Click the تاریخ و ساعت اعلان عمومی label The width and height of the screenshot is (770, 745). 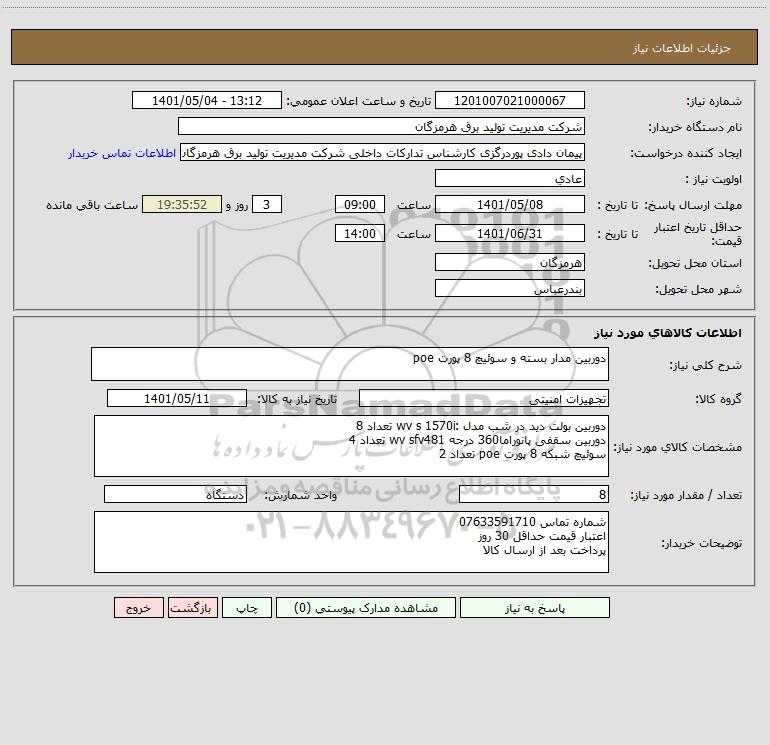point(359,101)
